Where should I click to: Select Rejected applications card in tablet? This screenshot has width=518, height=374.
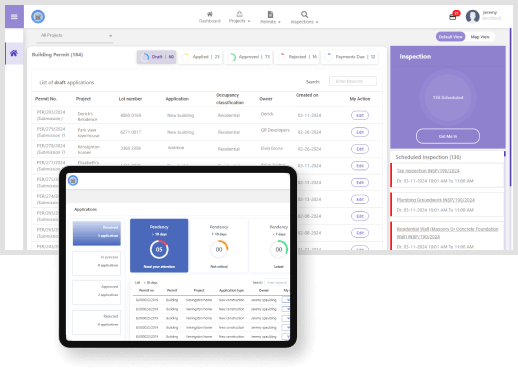pos(97,322)
